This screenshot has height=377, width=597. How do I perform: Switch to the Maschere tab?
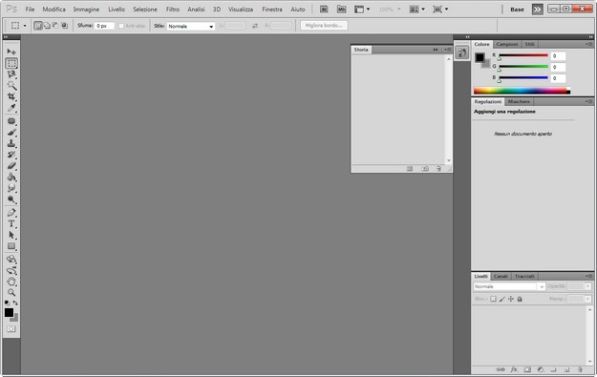tap(519, 102)
